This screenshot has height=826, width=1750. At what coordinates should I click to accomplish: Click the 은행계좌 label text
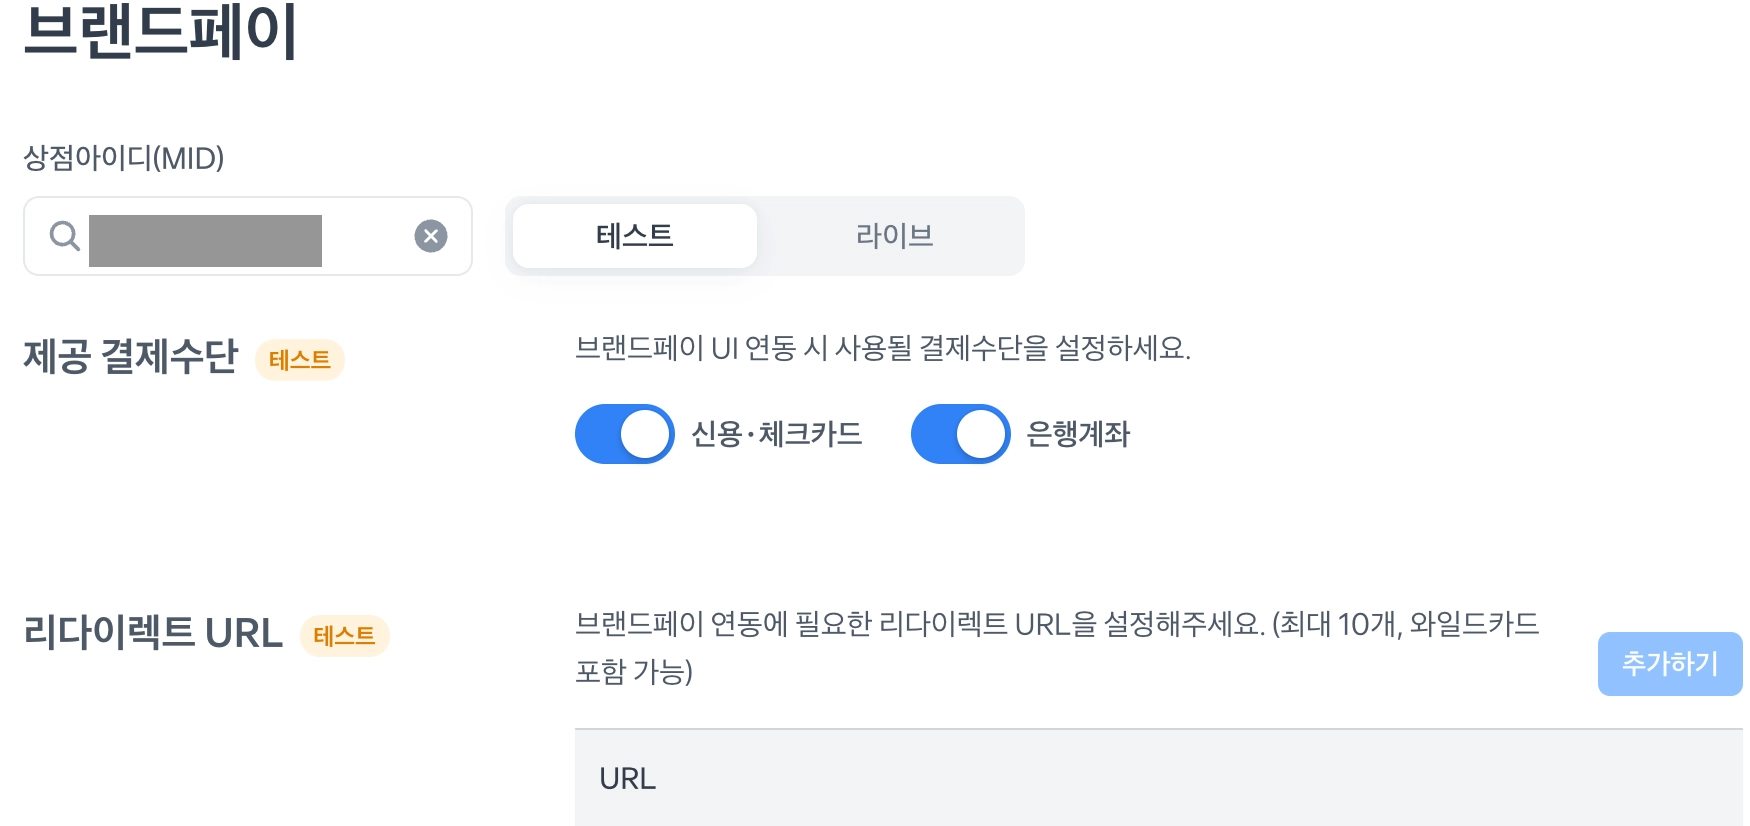click(1078, 434)
